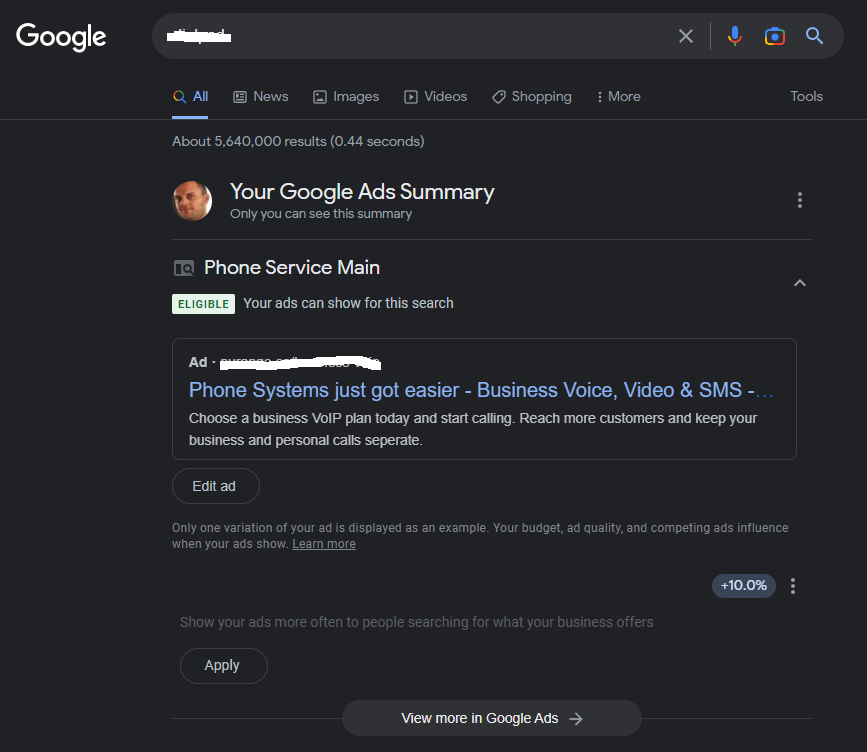This screenshot has height=752, width=867.
Task: Switch to the Videos tab
Action: pyautogui.click(x=436, y=97)
